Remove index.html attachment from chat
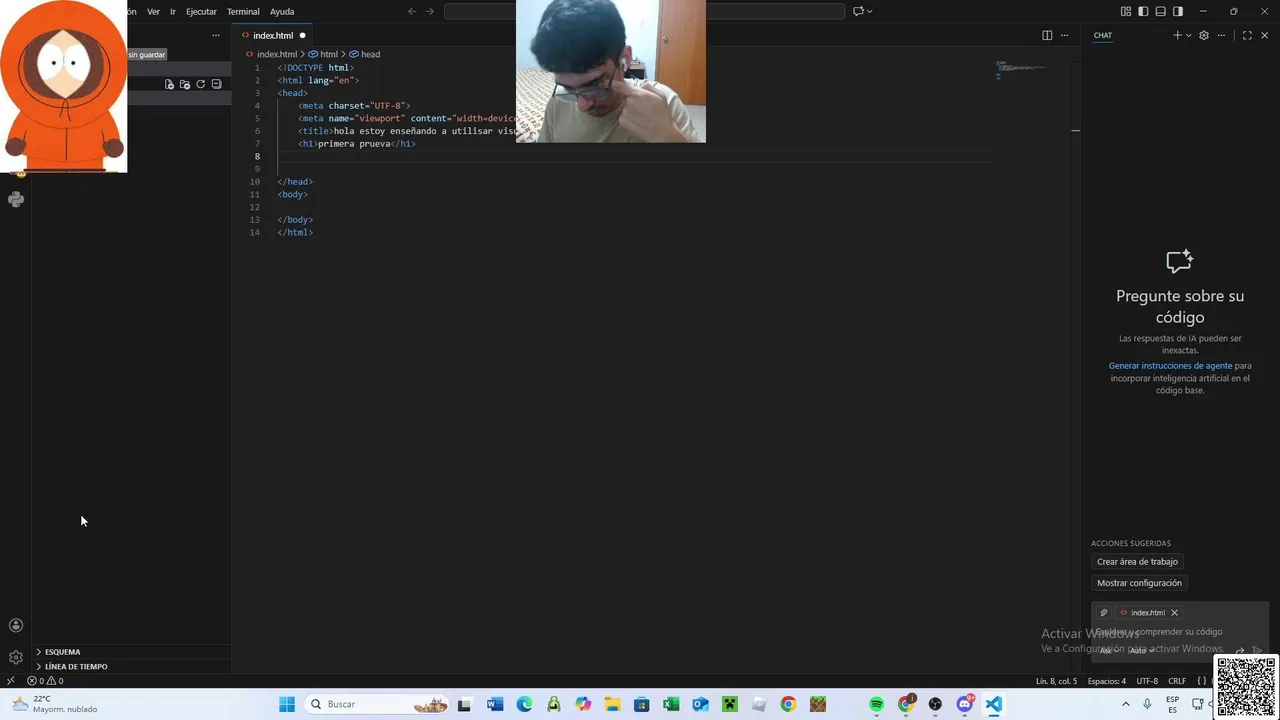 [1174, 612]
